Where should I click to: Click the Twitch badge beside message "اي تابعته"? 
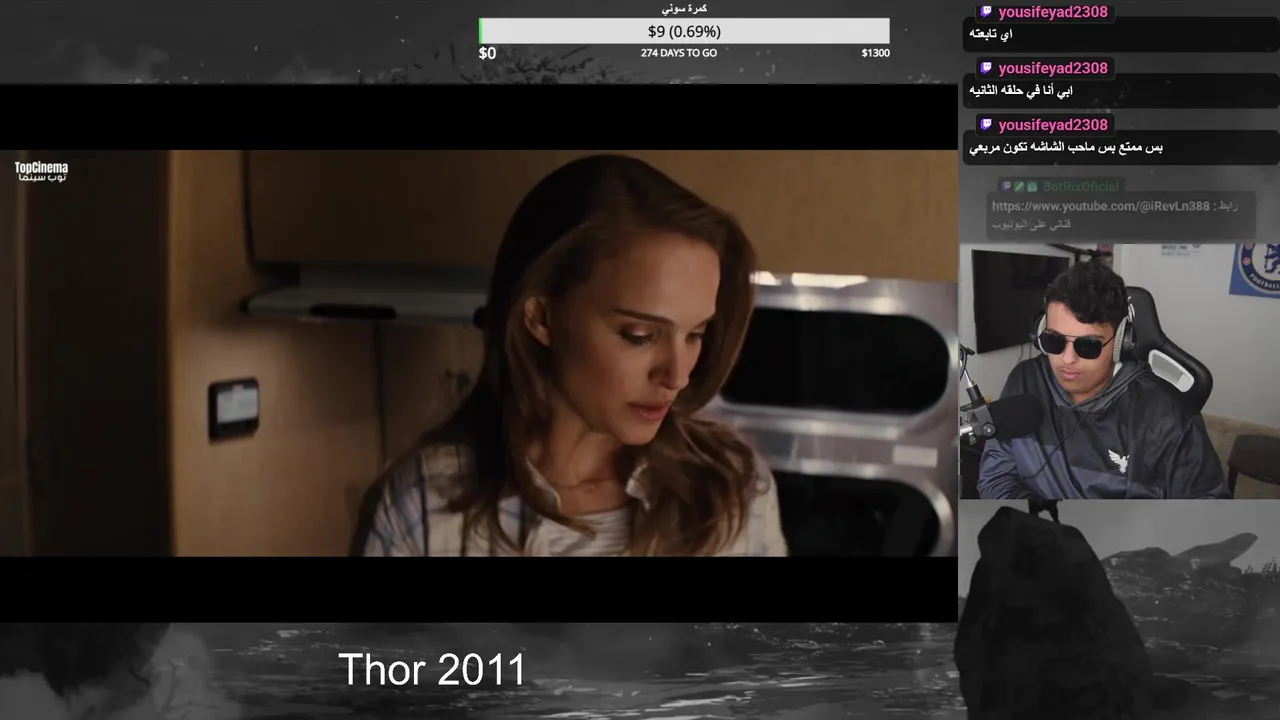(x=986, y=12)
